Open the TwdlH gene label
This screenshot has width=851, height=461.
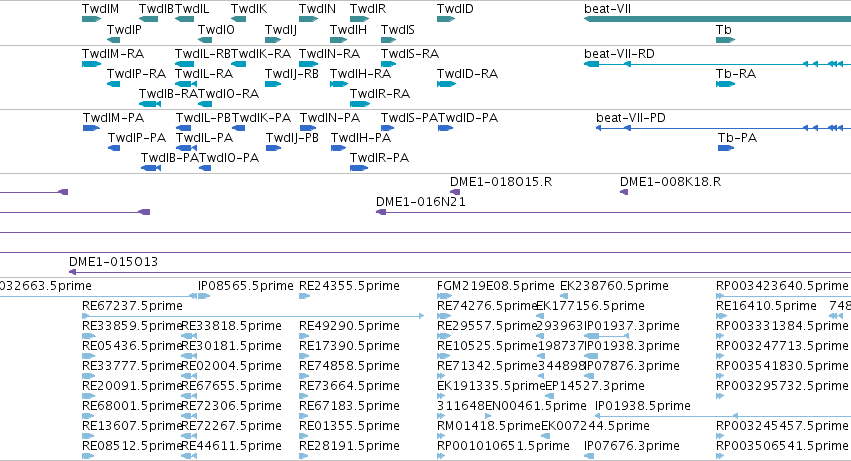[x=348, y=30]
